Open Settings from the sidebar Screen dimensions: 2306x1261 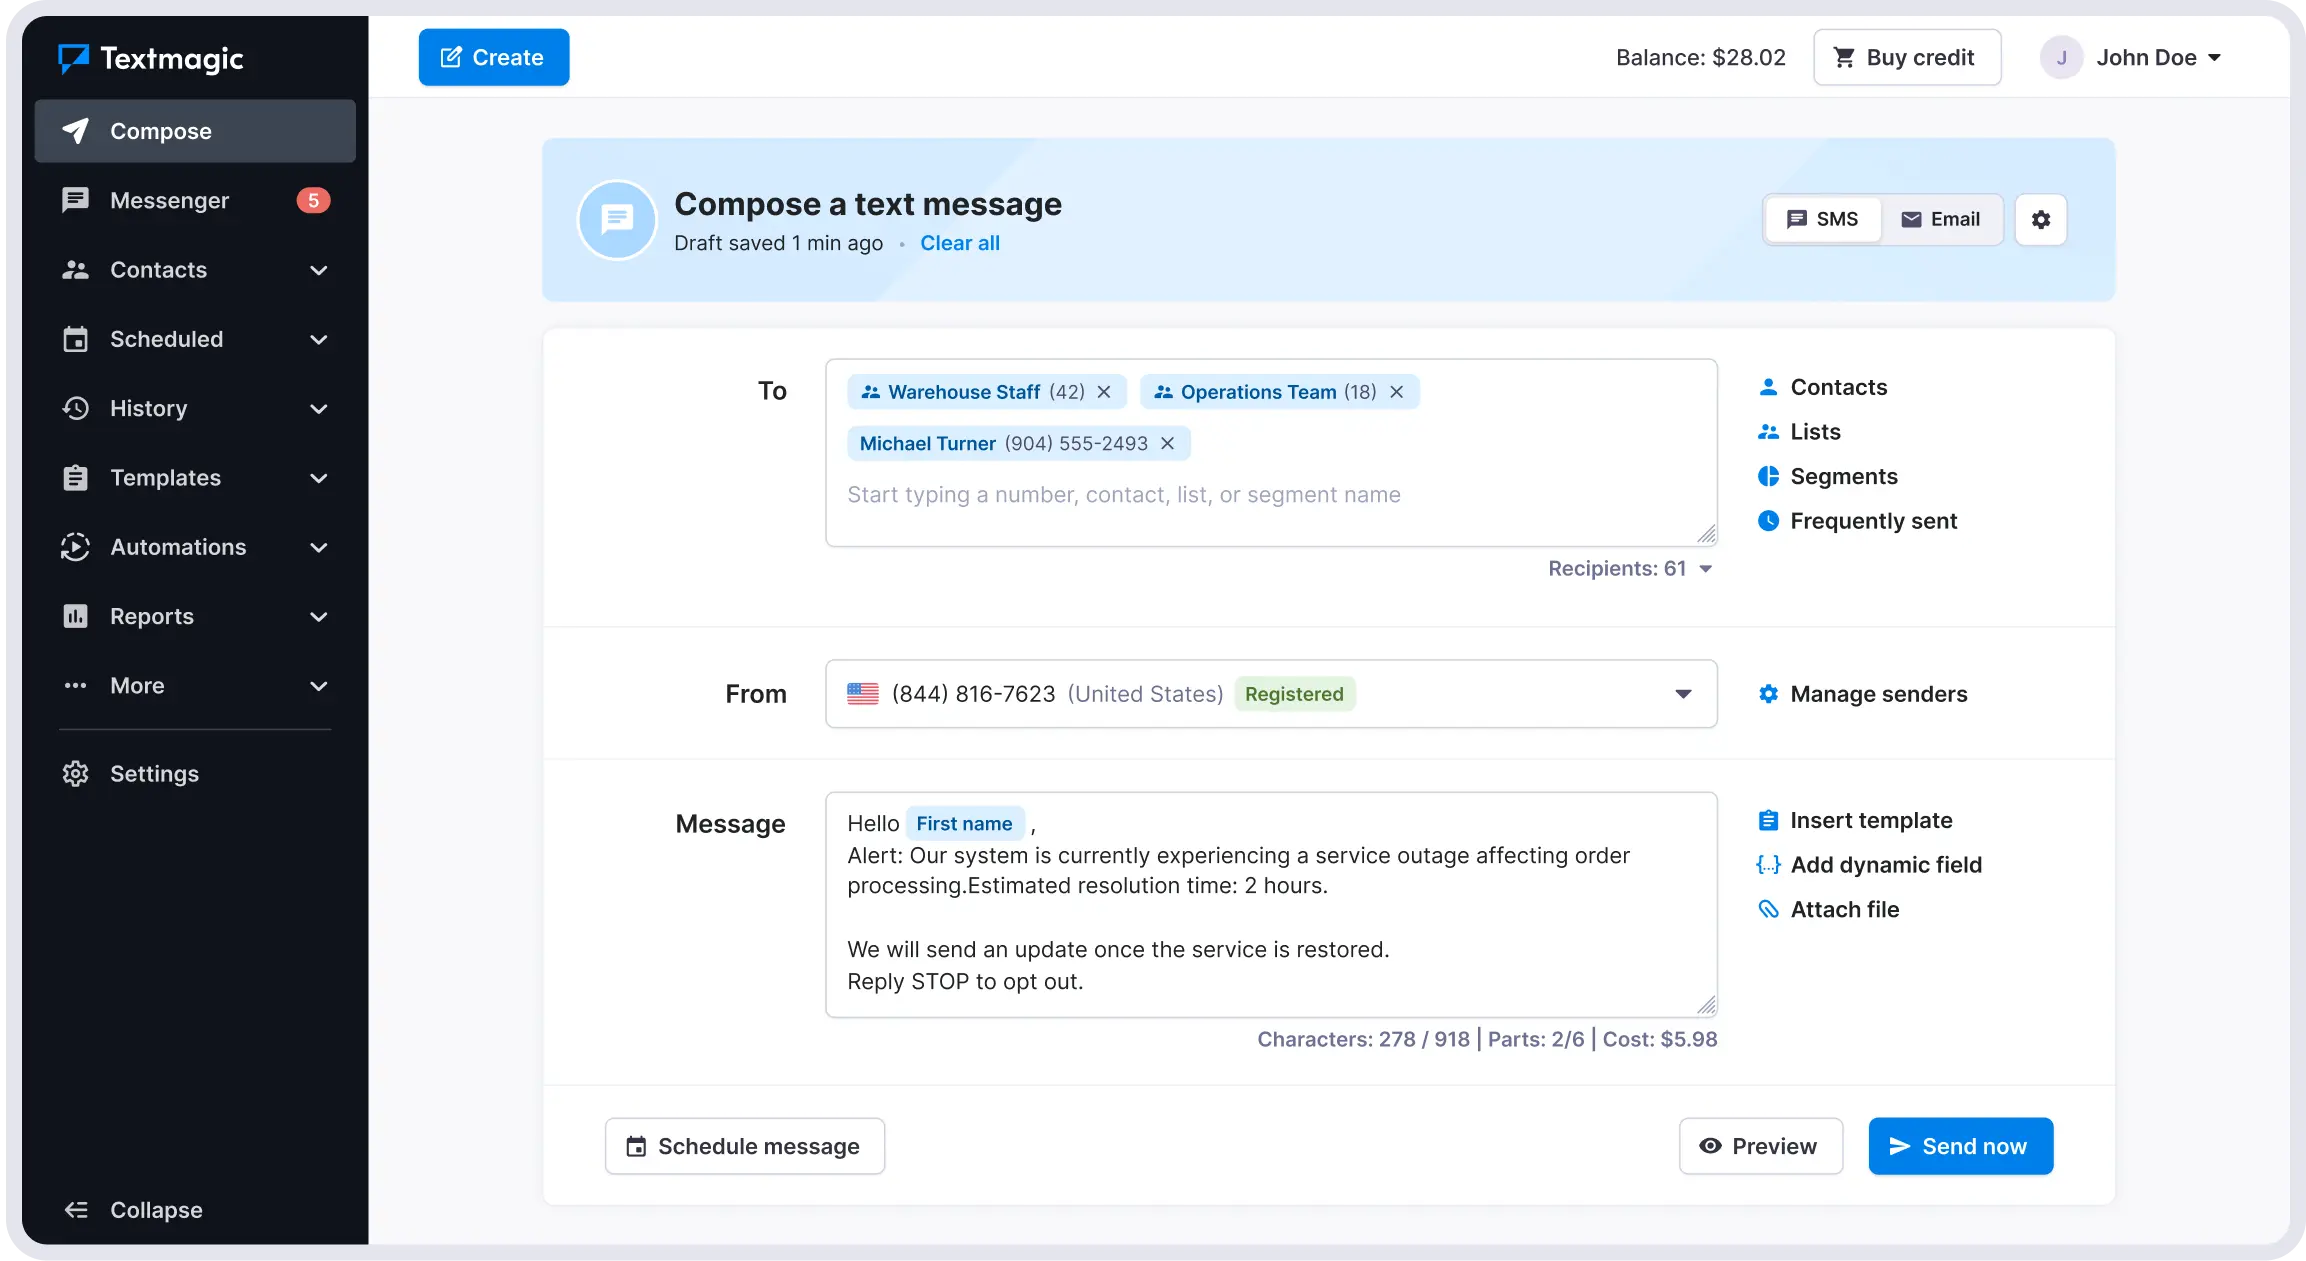(x=154, y=774)
